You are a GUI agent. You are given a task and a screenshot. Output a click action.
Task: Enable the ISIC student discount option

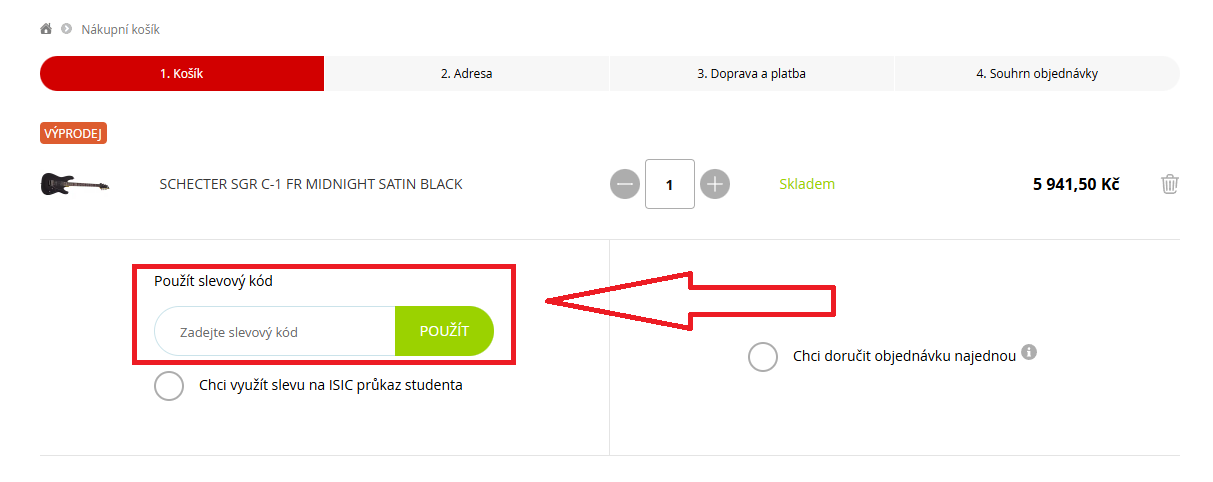pyautogui.click(x=169, y=385)
